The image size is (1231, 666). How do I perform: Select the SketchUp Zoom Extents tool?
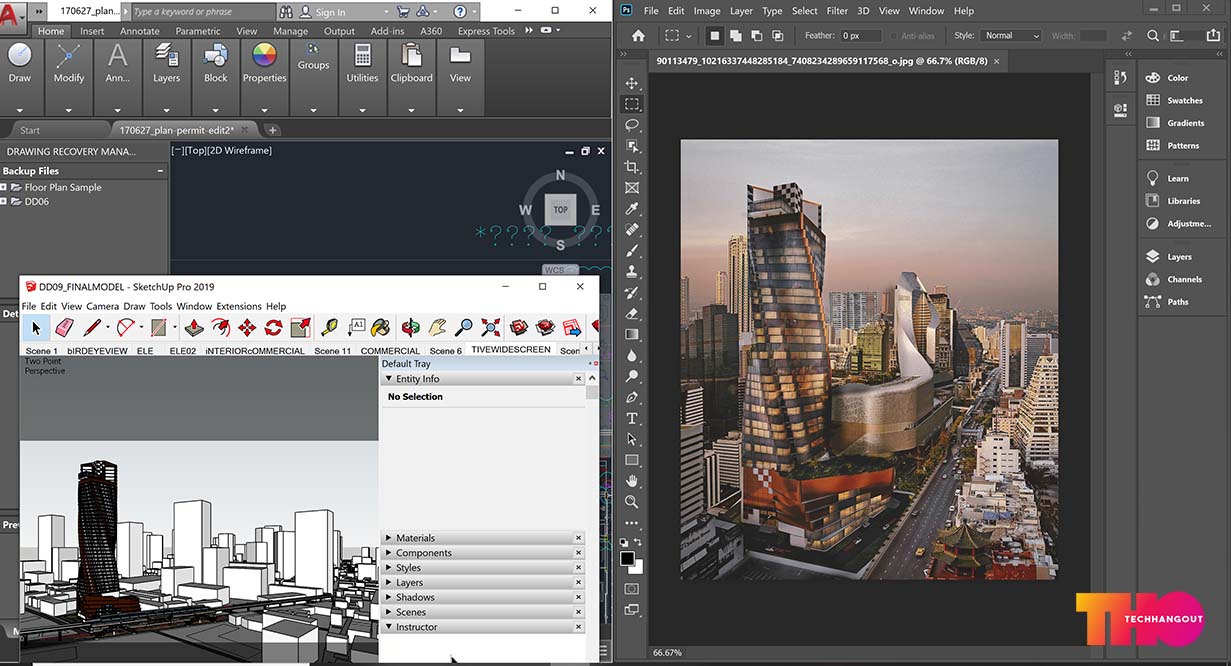(x=491, y=327)
